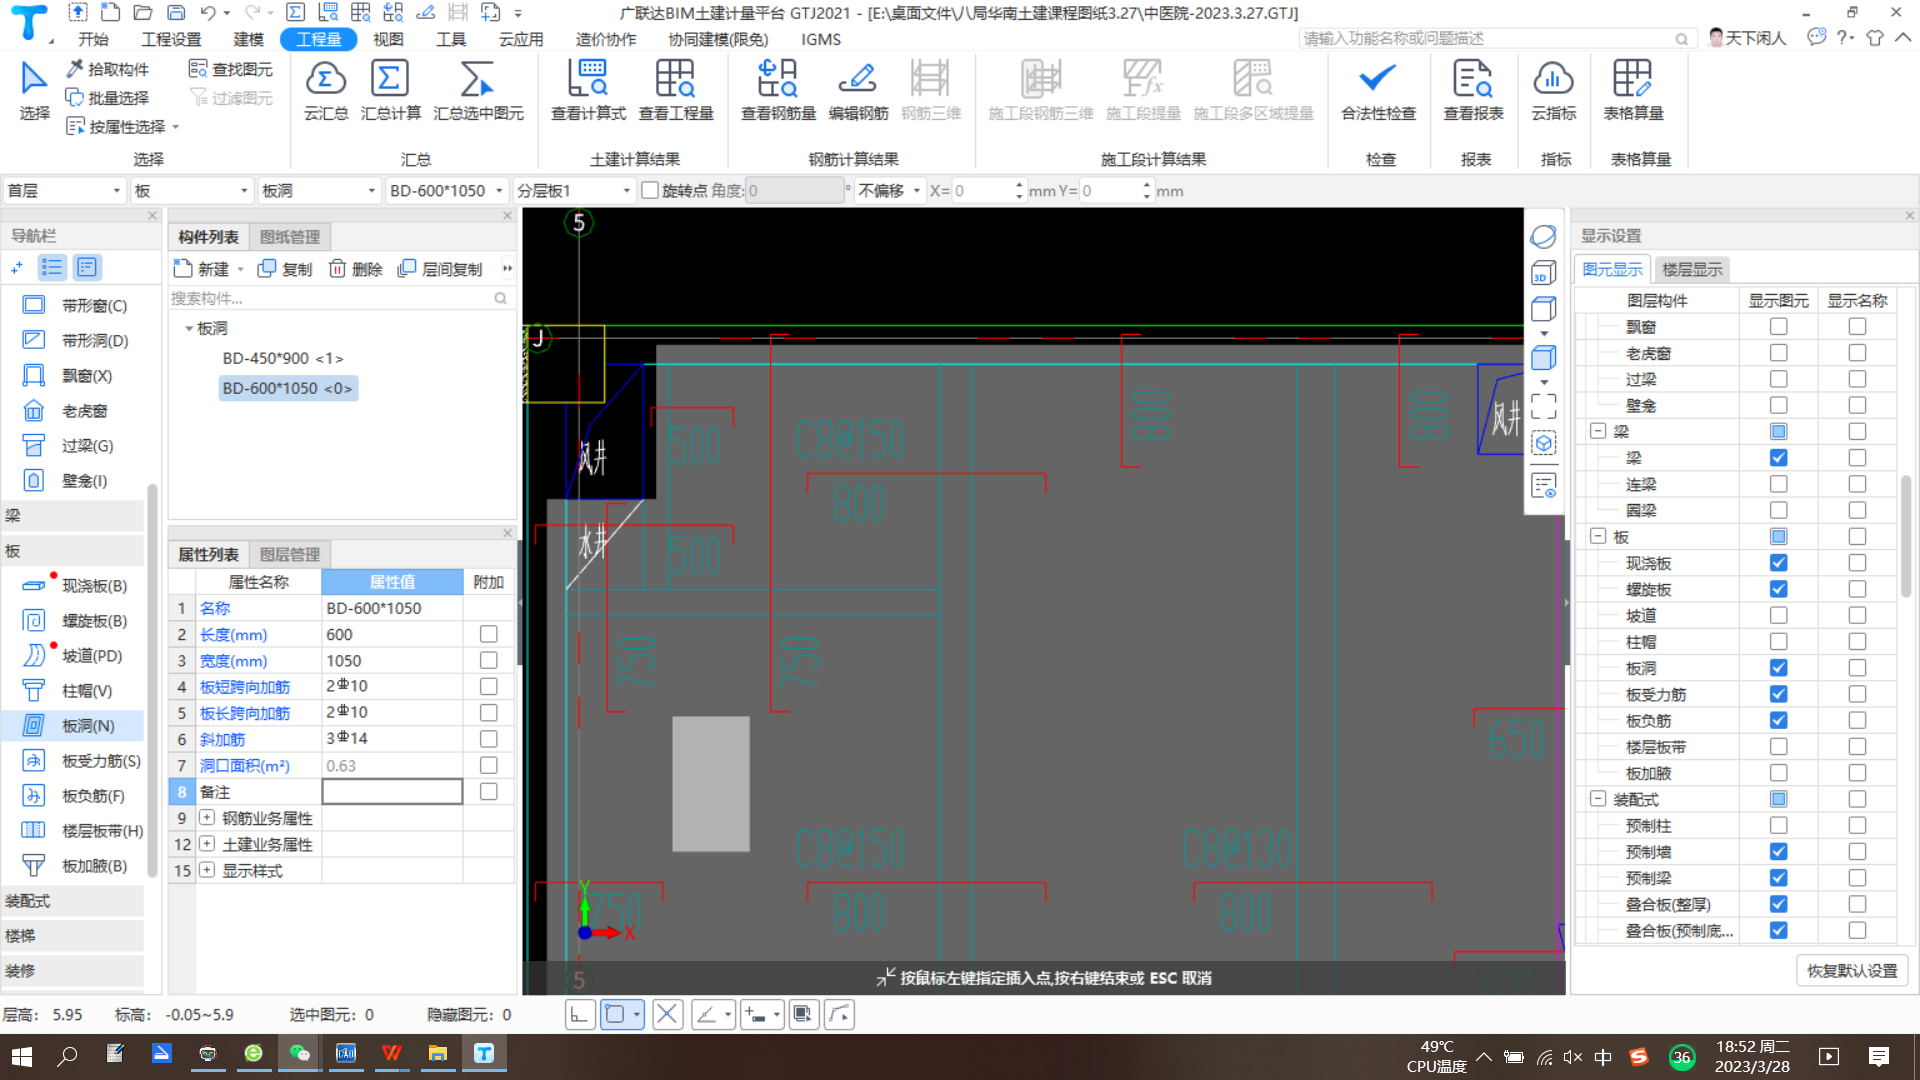The height and width of the screenshot is (1080, 1920).
Task: Click 拾取构件 pick component tool
Action: pyautogui.click(x=108, y=69)
